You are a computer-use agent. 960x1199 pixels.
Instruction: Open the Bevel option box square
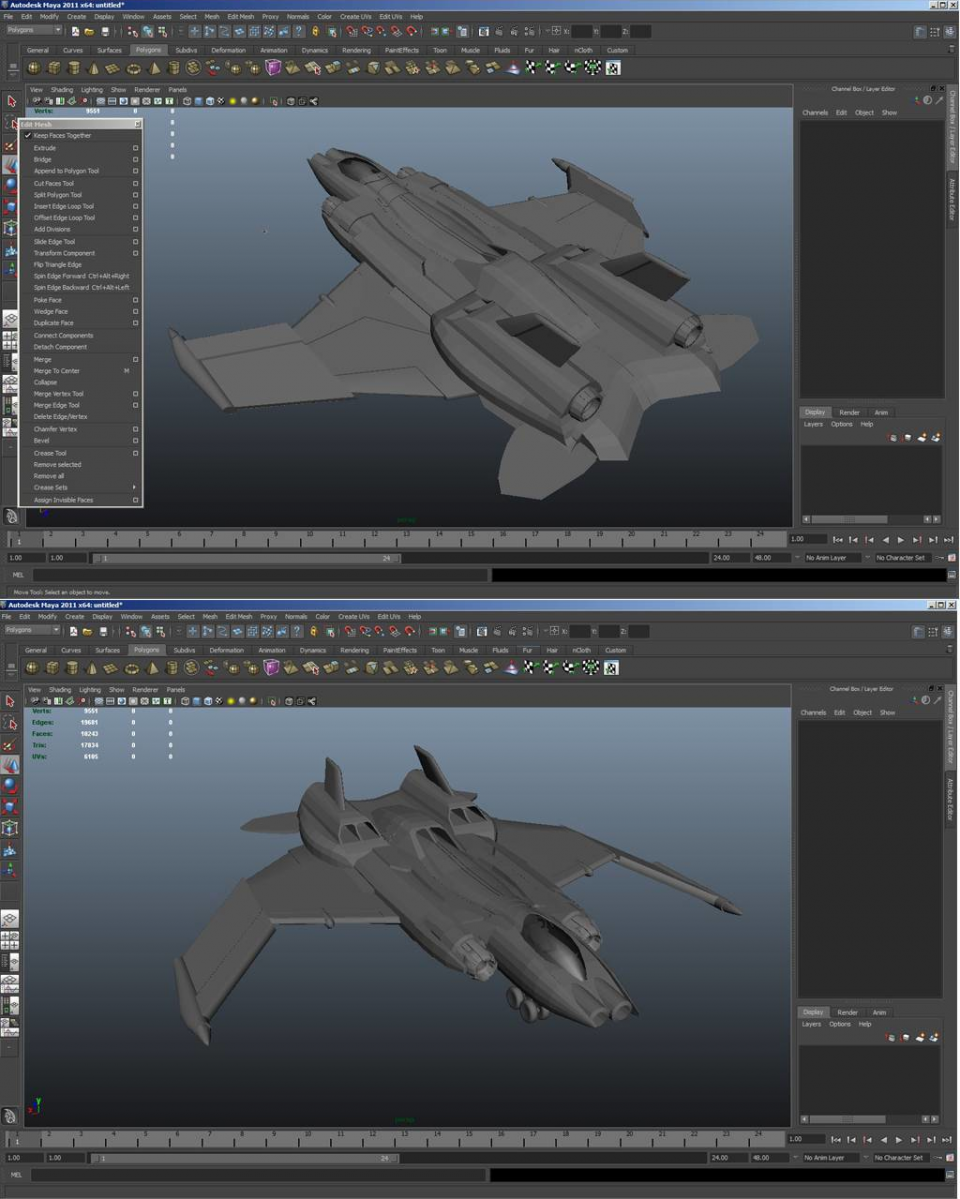pos(136,440)
